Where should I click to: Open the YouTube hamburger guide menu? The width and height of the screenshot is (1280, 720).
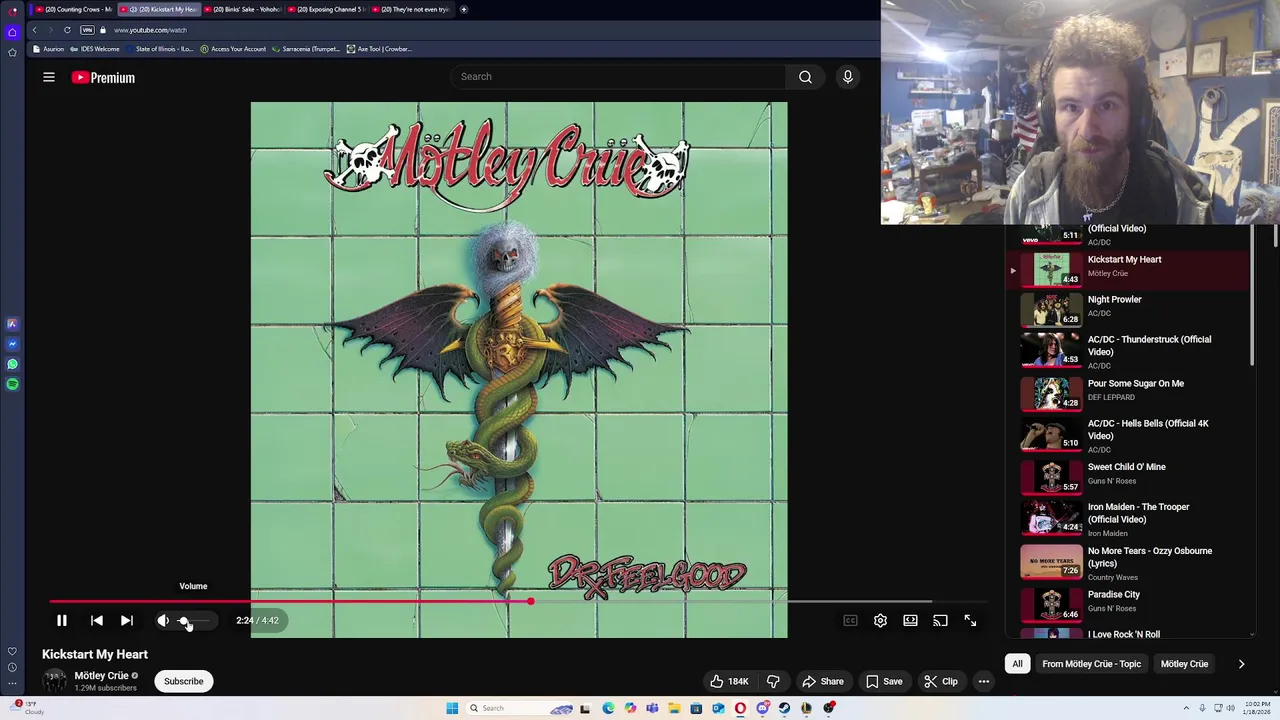[x=48, y=77]
